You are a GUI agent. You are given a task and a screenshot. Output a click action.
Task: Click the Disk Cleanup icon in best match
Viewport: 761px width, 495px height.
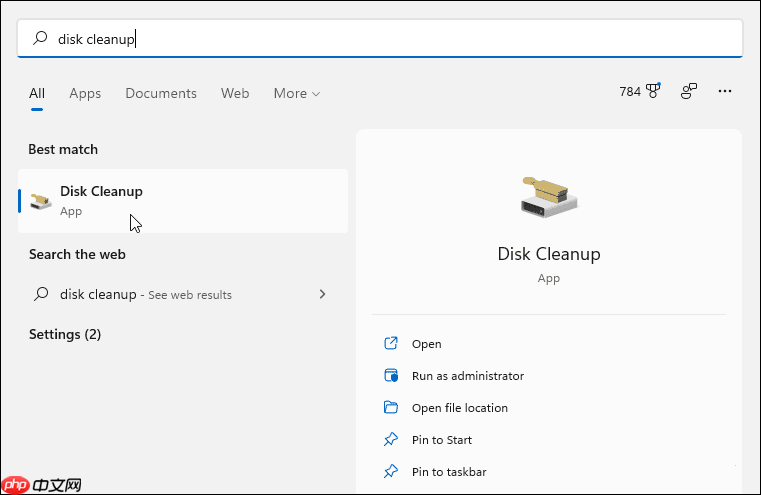41,200
